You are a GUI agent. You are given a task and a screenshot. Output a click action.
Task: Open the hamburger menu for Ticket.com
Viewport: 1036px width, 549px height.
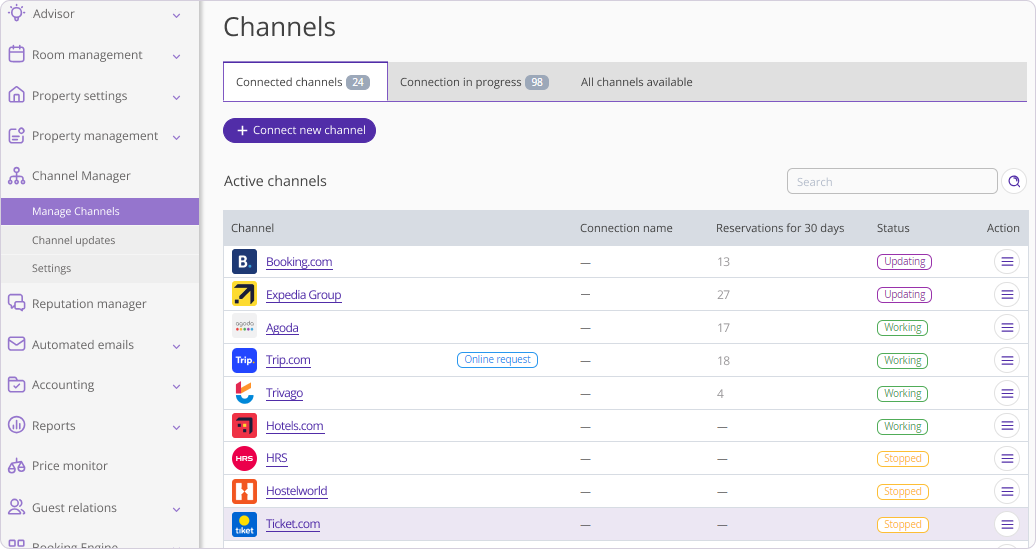[1007, 524]
